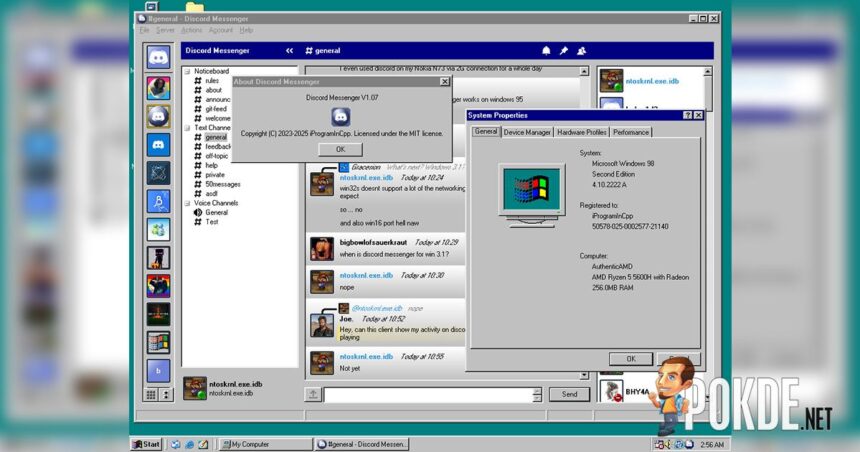Click the Windows 98 monitor image
The height and width of the screenshot is (452, 860).
(531, 195)
